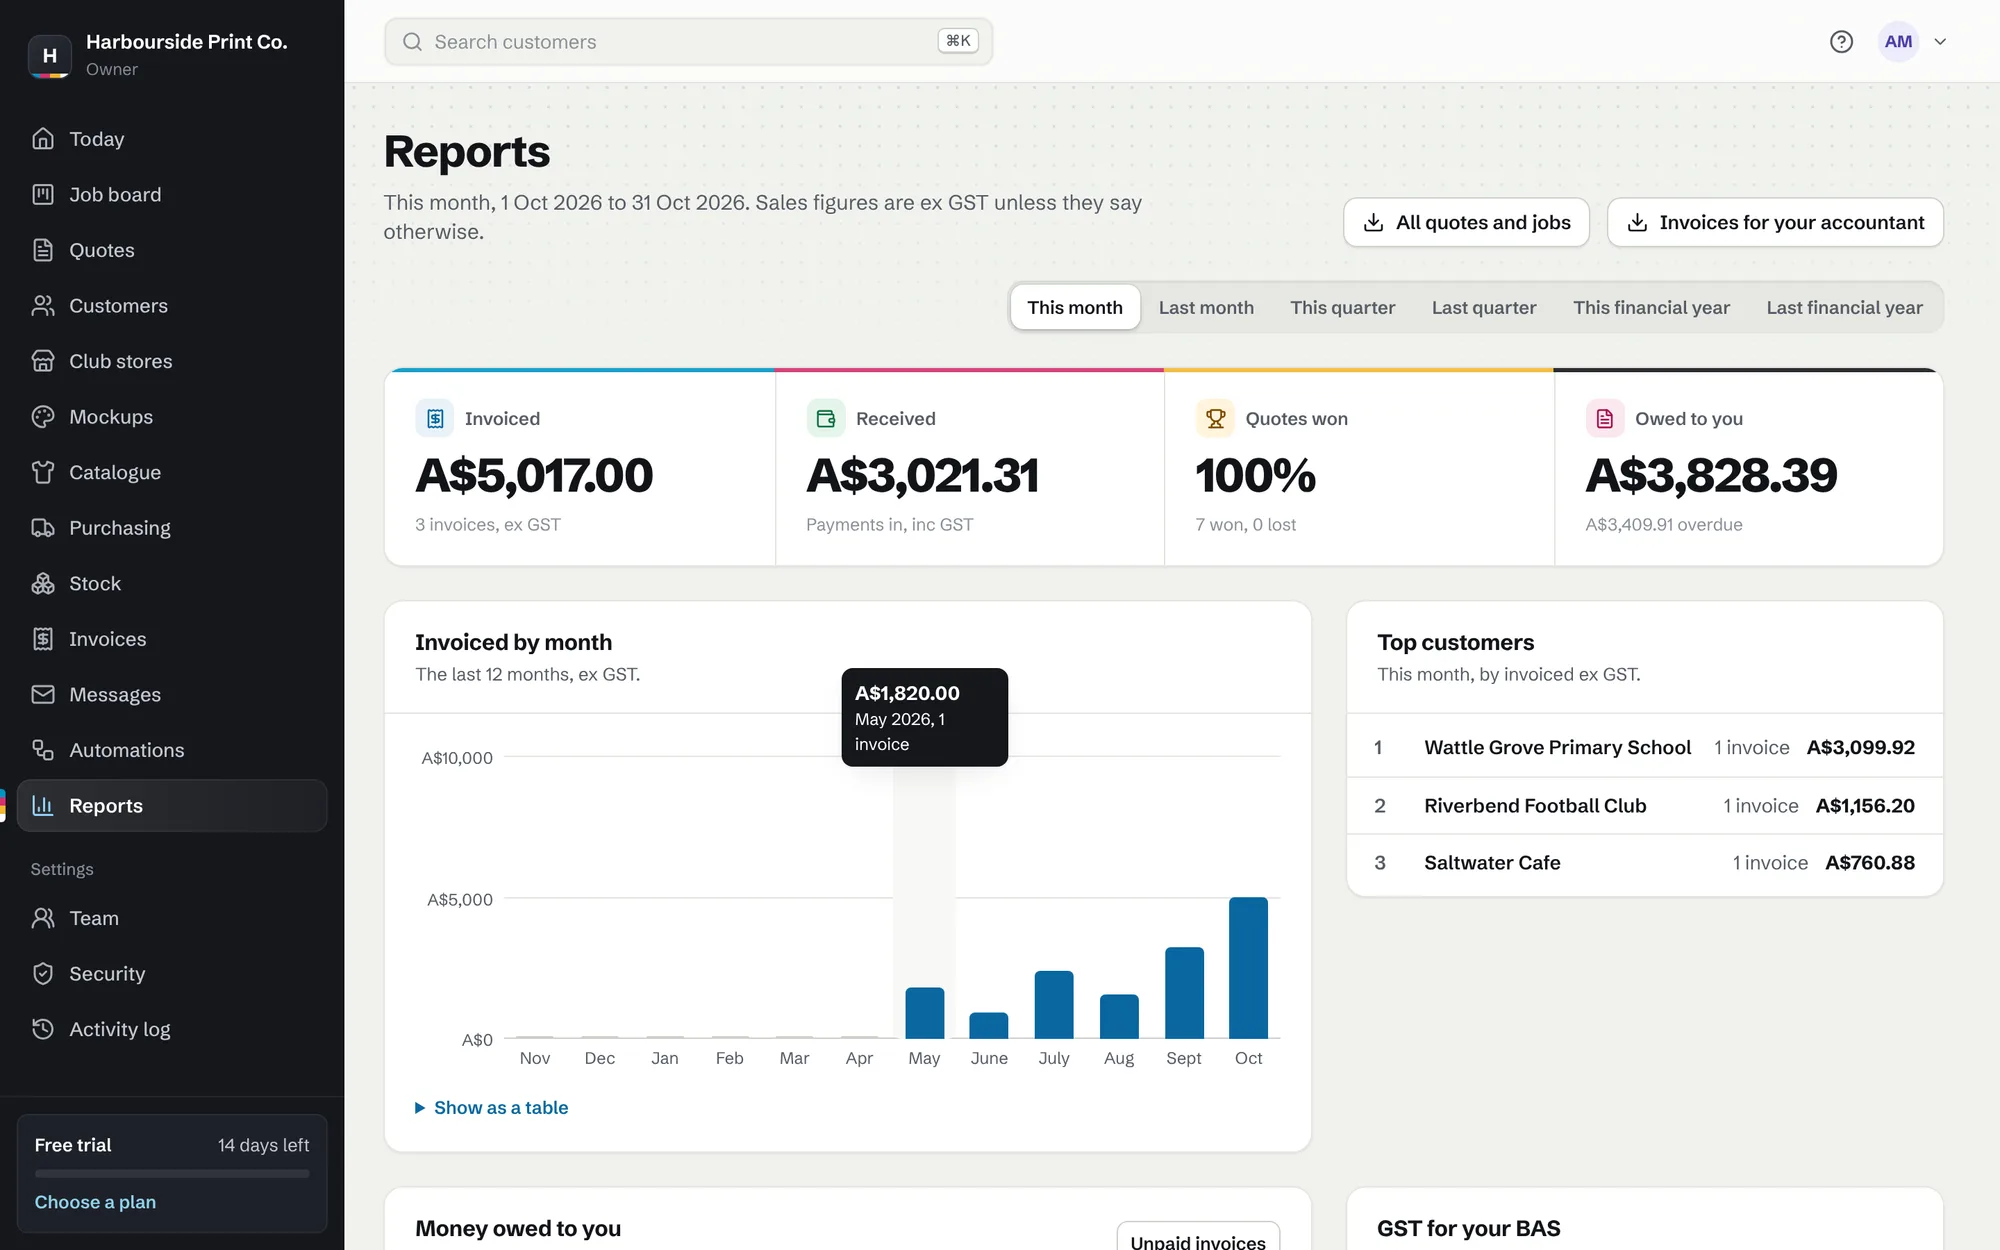The width and height of the screenshot is (2000, 1250).
Task: Go to Customers via its sidebar icon
Action: pos(43,306)
